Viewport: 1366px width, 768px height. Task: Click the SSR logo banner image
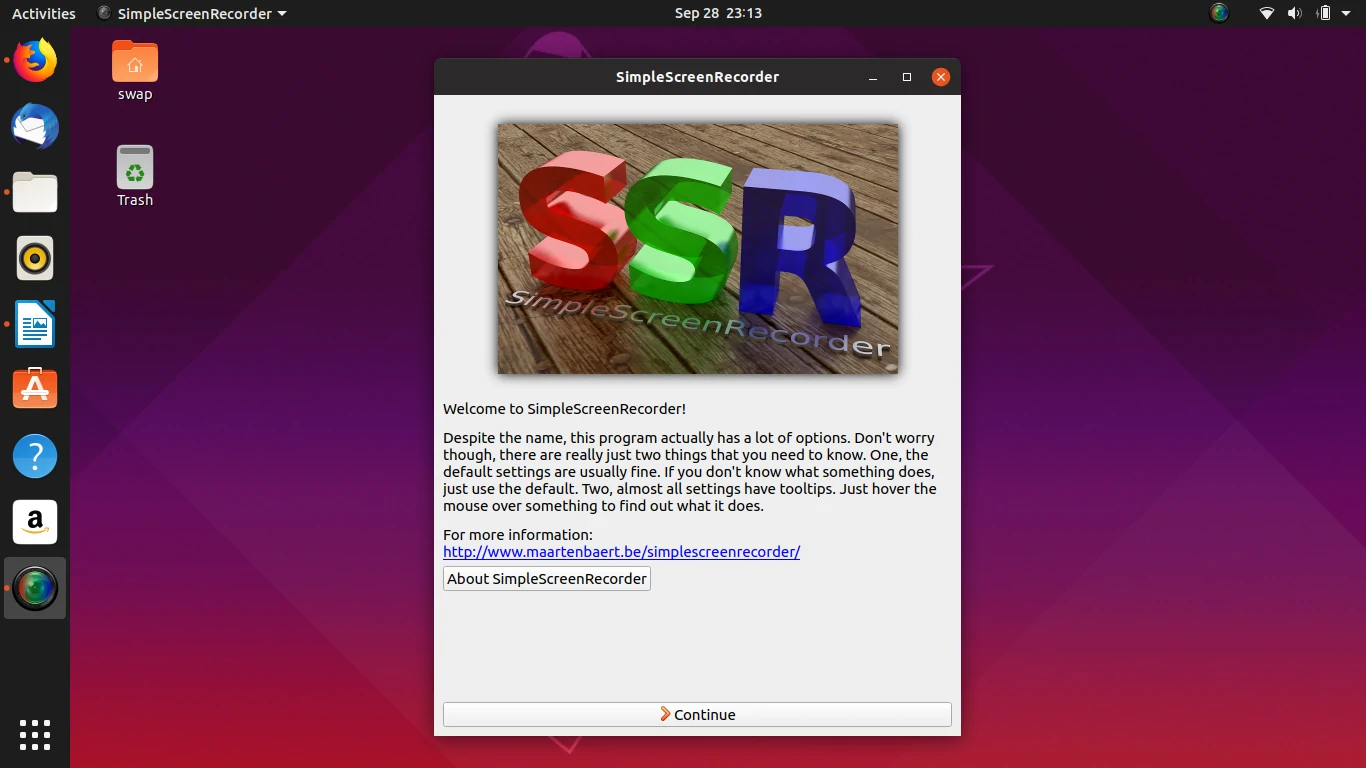click(698, 249)
